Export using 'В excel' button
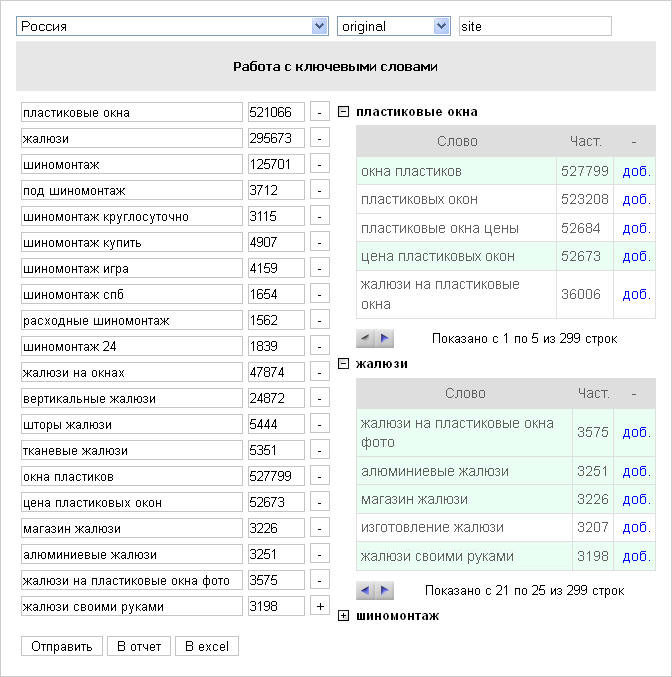The width and height of the screenshot is (672, 677). click(207, 646)
